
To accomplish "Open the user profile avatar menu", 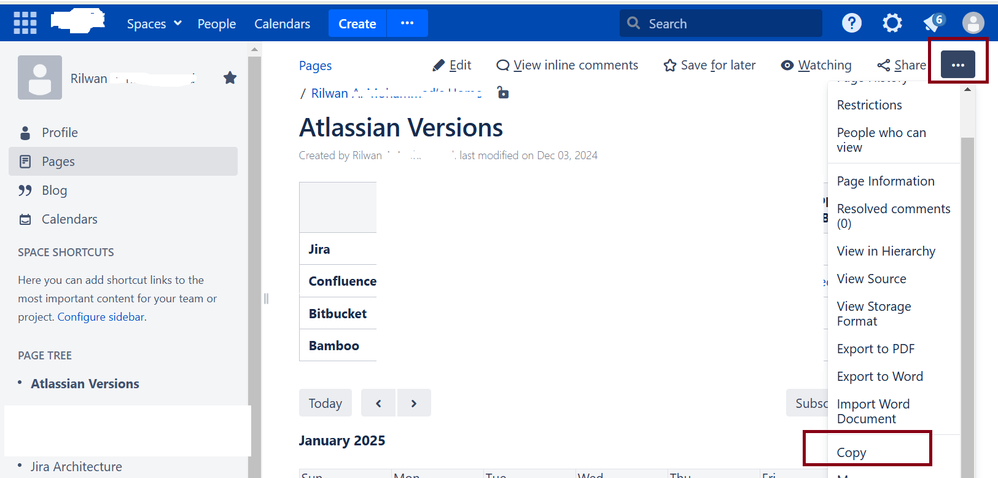I will 973,24.
